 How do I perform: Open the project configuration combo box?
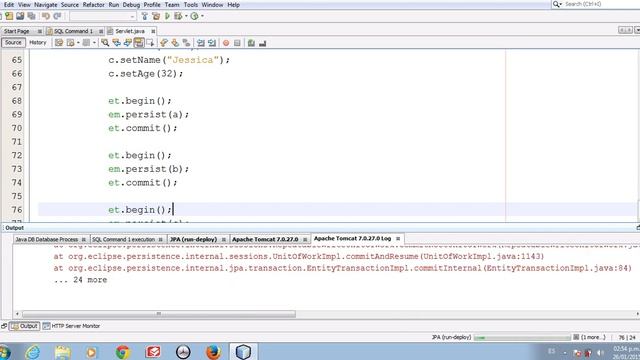102,16
